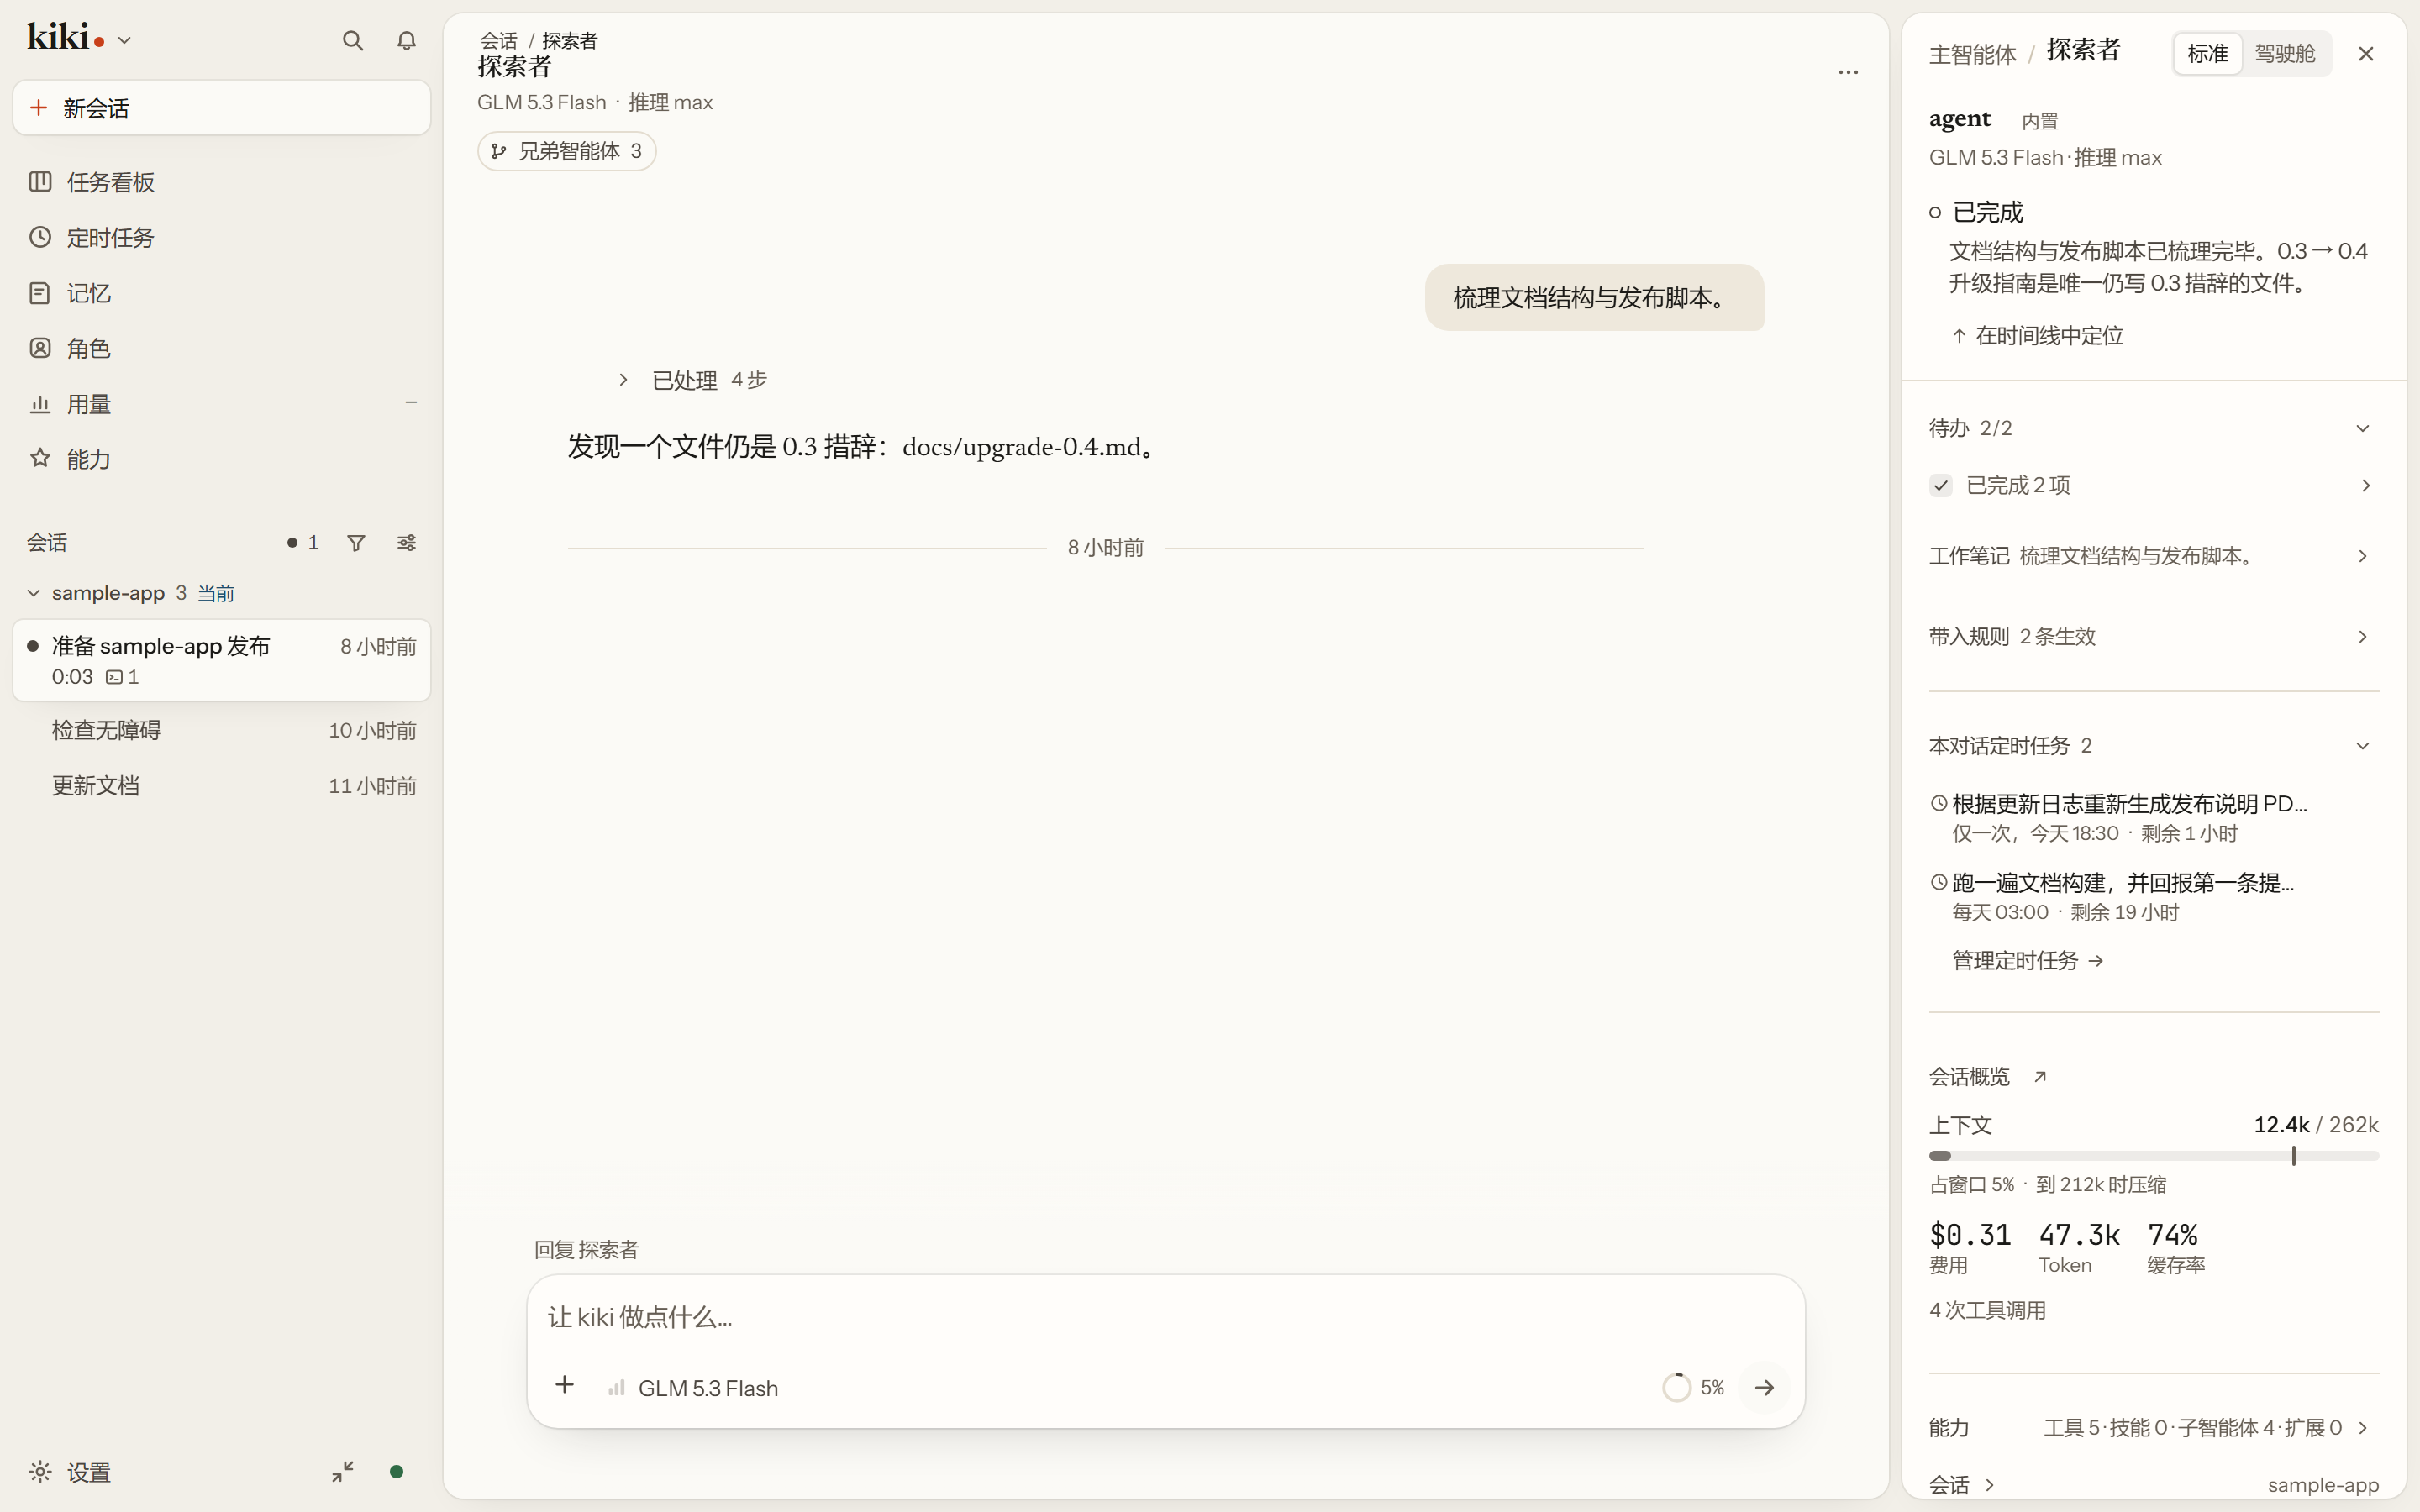This screenshot has width=2420, height=1512.
Task: Filter the 会话 list with funnel icon
Action: tap(356, 543)
